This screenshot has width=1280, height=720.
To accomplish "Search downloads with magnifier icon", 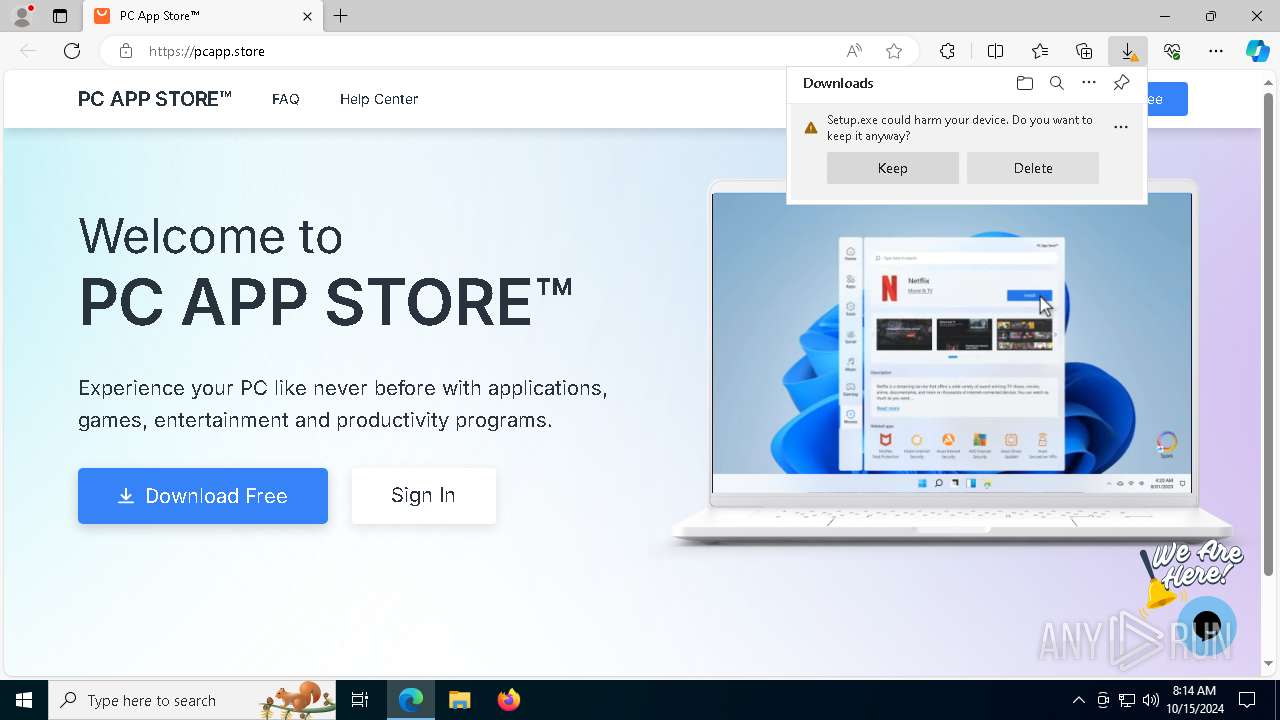I will 1057,83.
